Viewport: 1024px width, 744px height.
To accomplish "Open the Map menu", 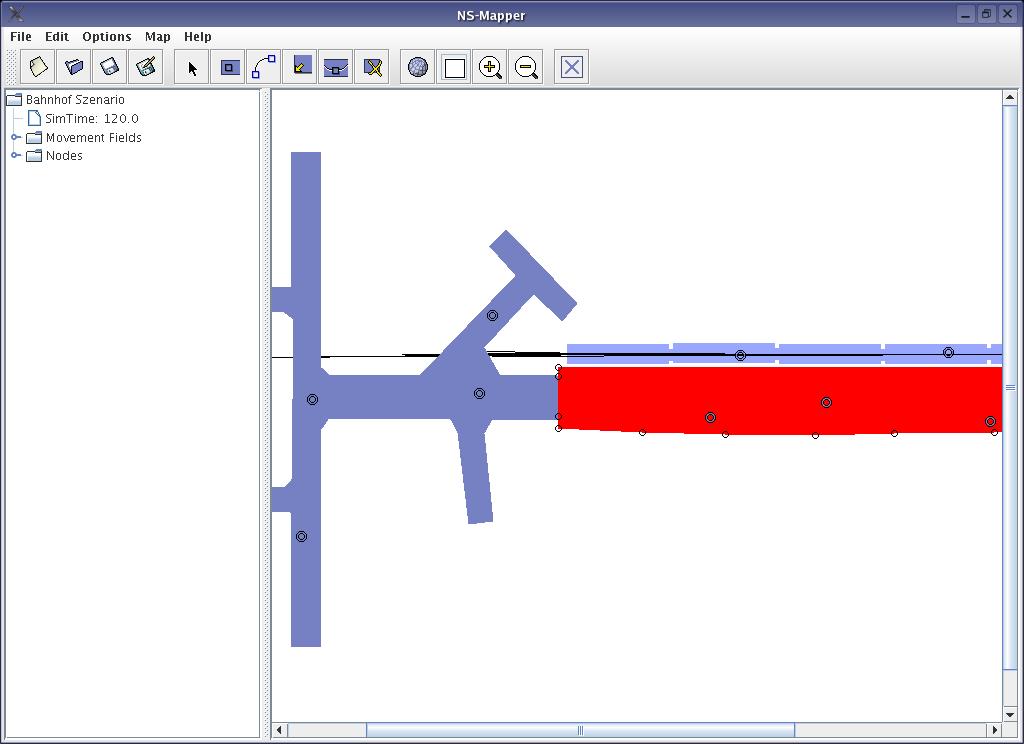I will click(x=157, y=36).
